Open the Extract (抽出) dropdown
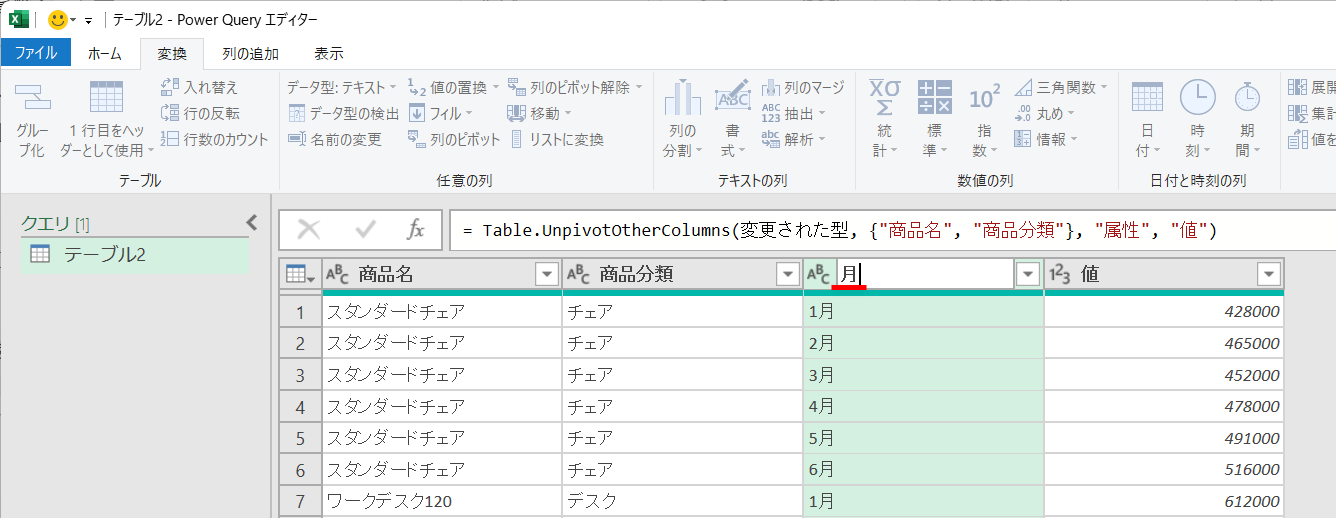The height and width of the screenshot is (518, 1336). [x=794, y=113]
